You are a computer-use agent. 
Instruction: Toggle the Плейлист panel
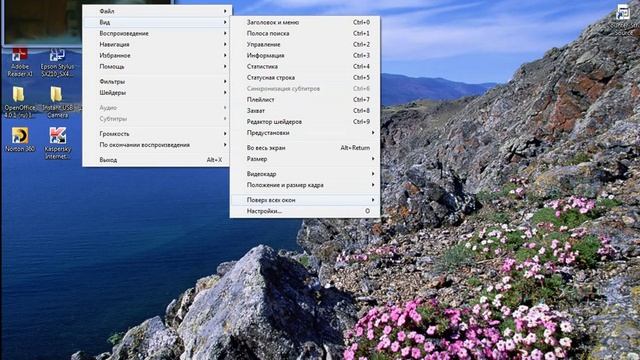click(x=305, y=99)
